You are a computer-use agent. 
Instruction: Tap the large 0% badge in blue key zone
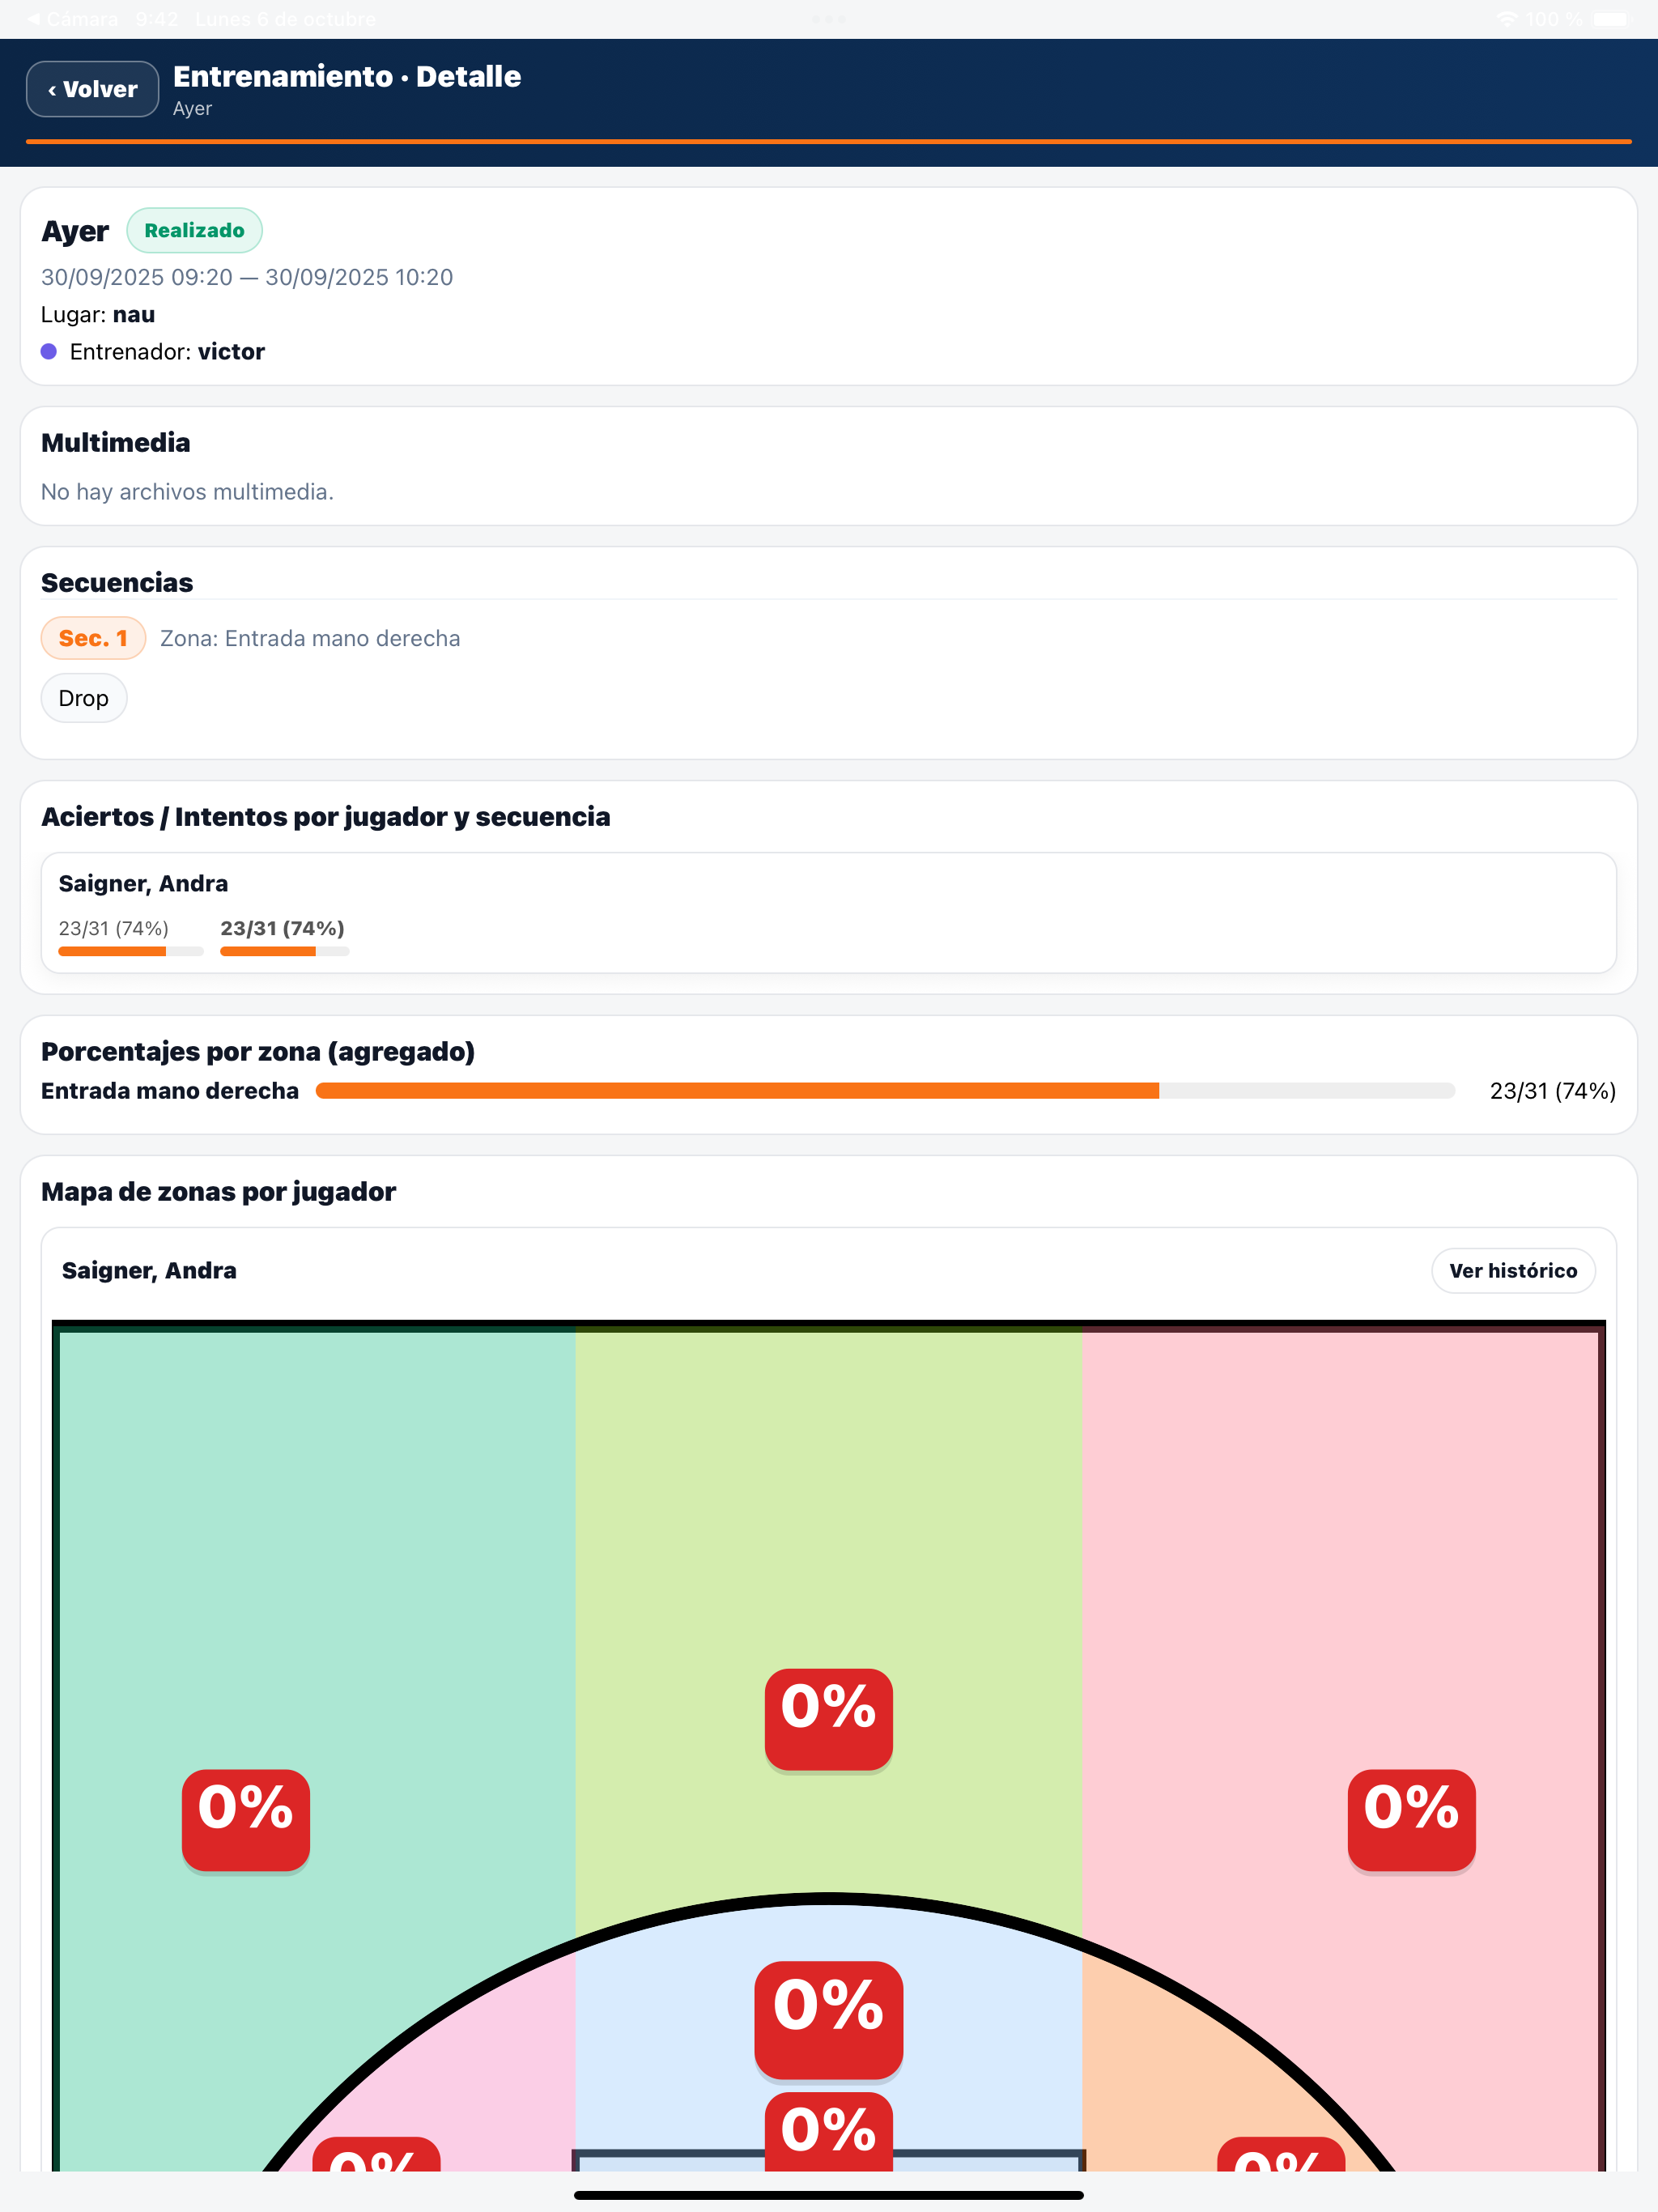[x=828, y=2019]
